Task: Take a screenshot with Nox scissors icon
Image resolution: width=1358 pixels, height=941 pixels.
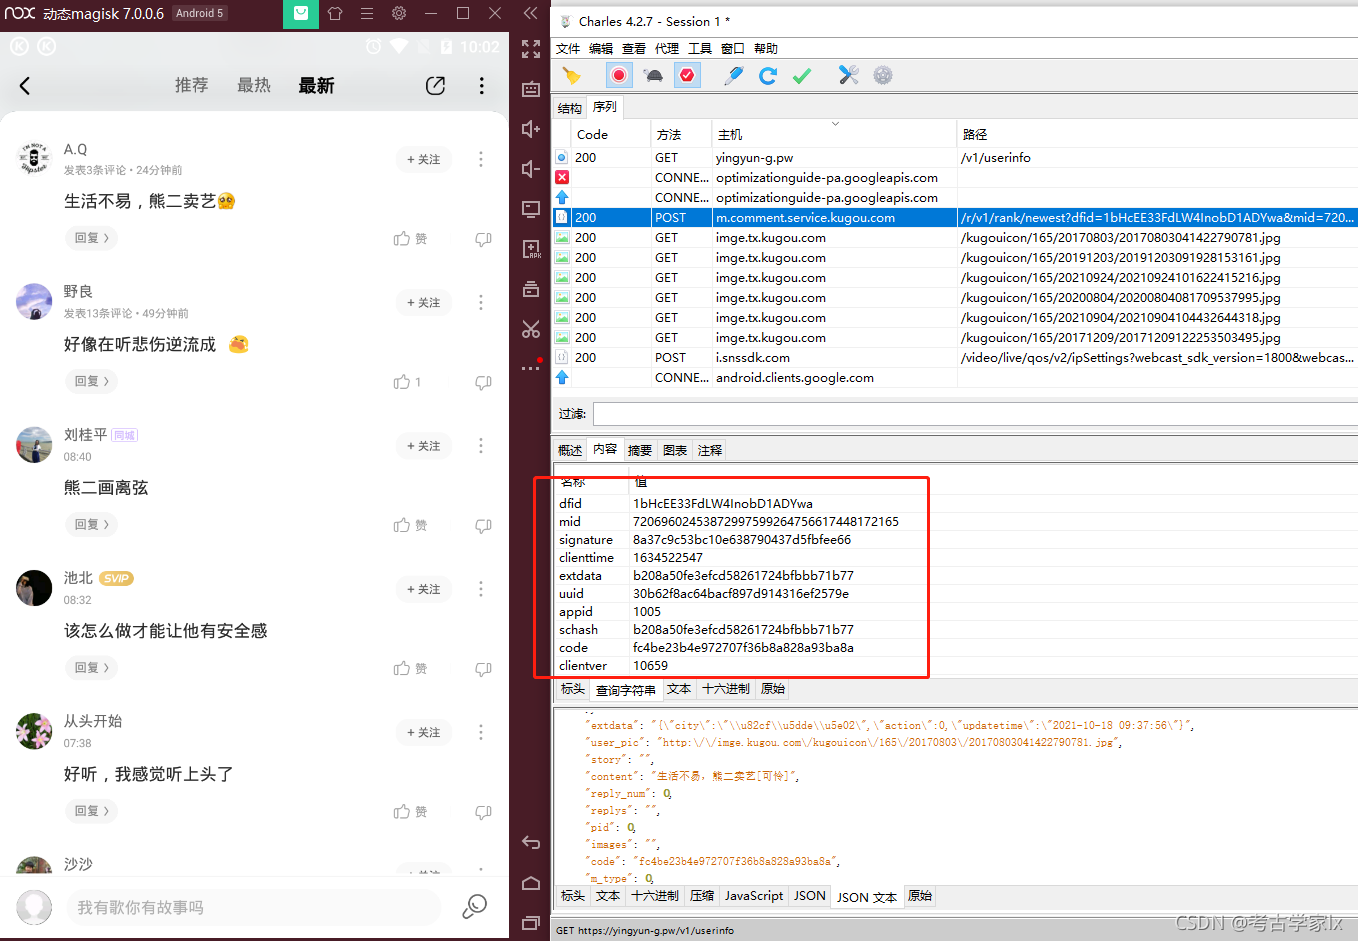Action: [x=531, y=329]
